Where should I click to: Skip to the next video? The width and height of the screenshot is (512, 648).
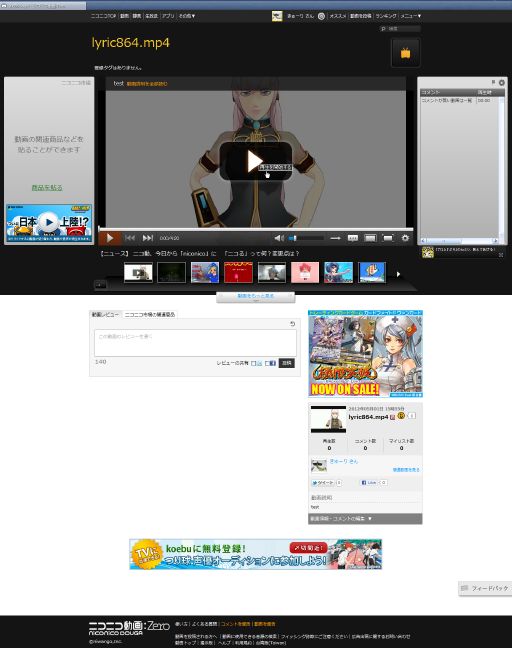coord(148,238)
